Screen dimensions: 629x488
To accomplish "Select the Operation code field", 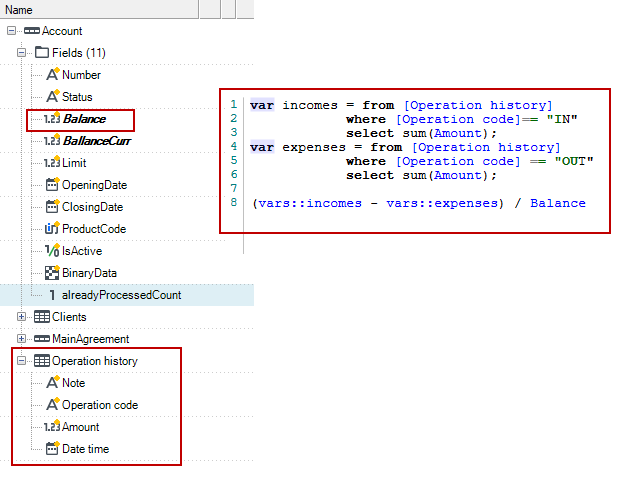I will point(100,405).
